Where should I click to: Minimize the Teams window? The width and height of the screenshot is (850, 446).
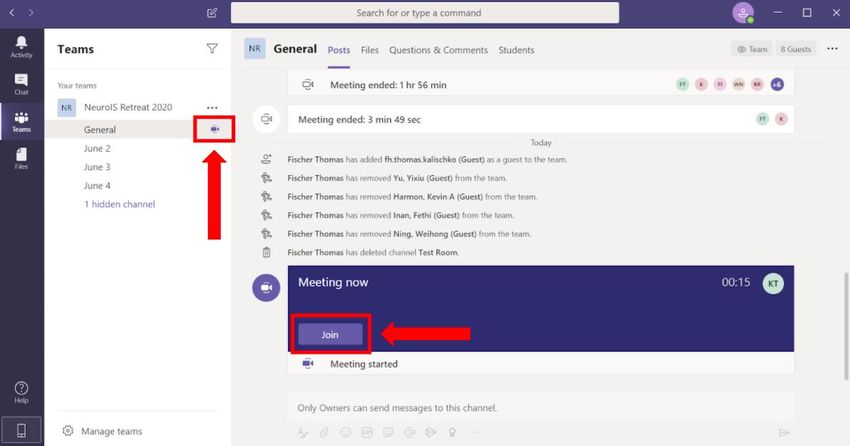(x=777, y=12)
